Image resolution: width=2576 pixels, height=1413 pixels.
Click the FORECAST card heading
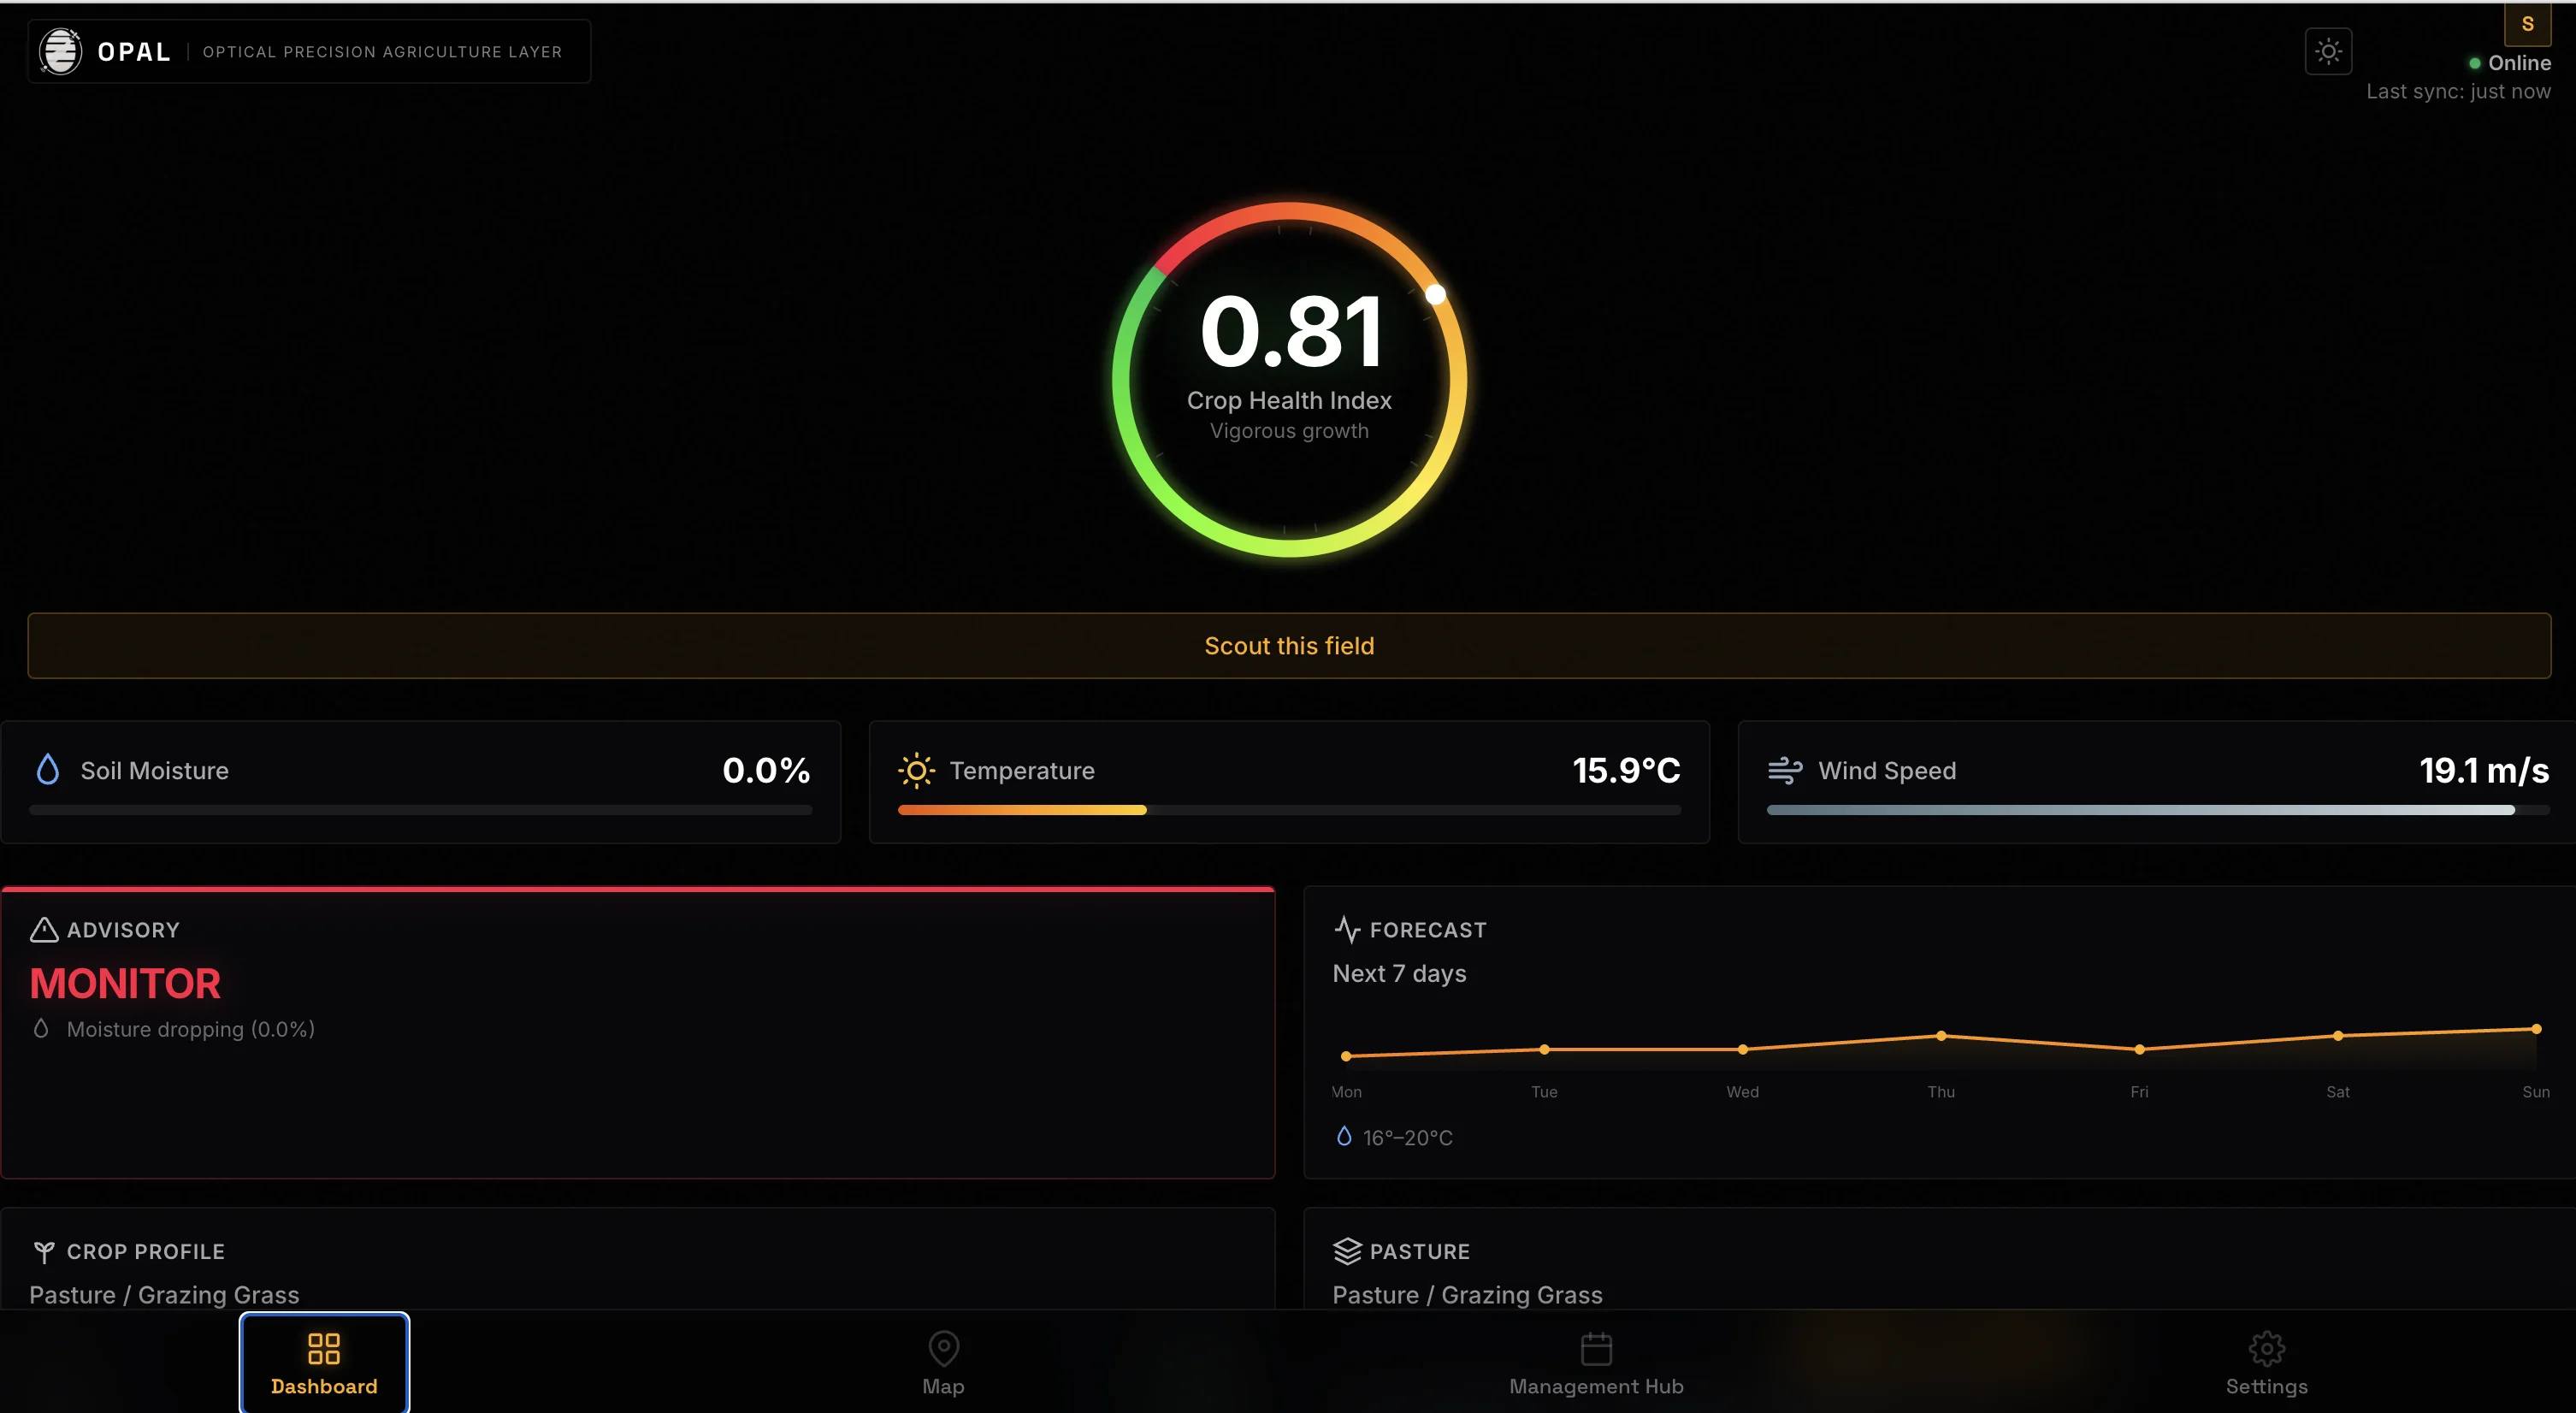point(1428,930)
